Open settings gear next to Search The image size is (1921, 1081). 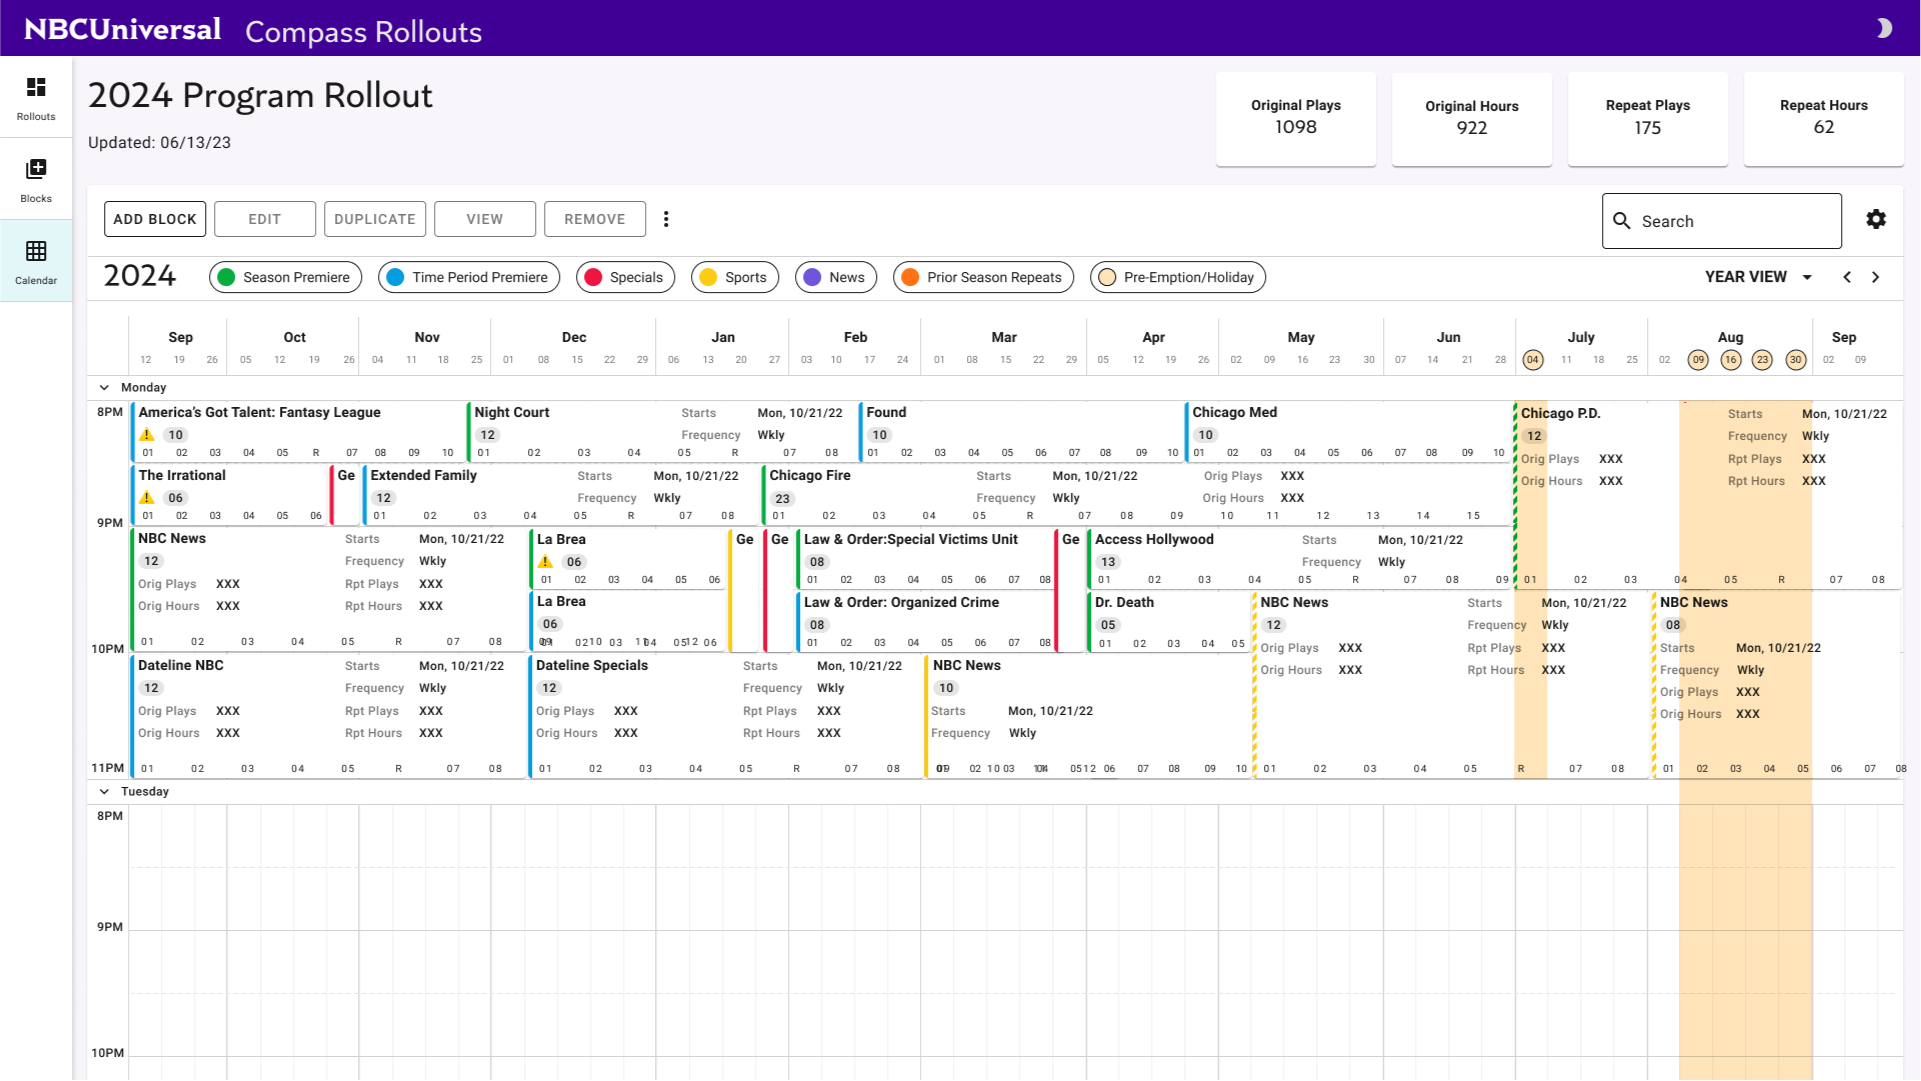[x=1876, y=219]
